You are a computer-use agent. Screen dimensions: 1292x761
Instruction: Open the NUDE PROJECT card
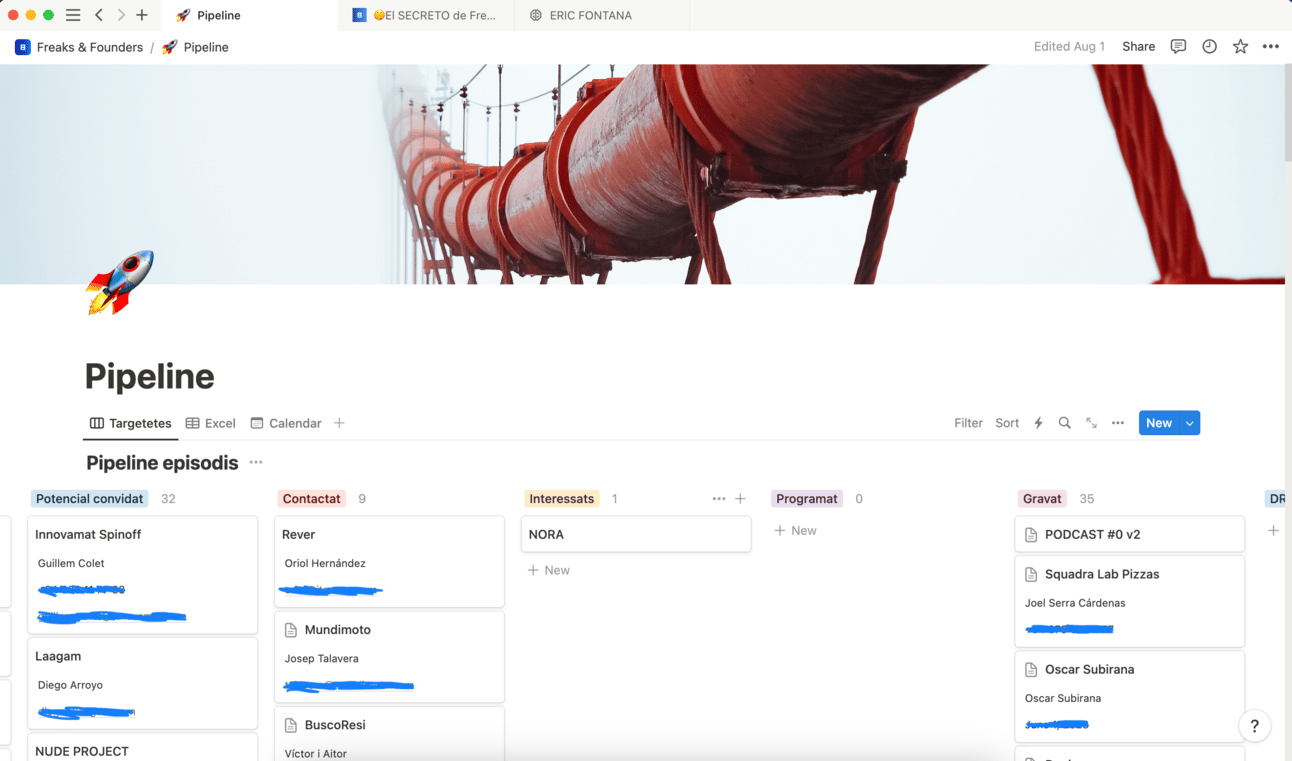143,748
